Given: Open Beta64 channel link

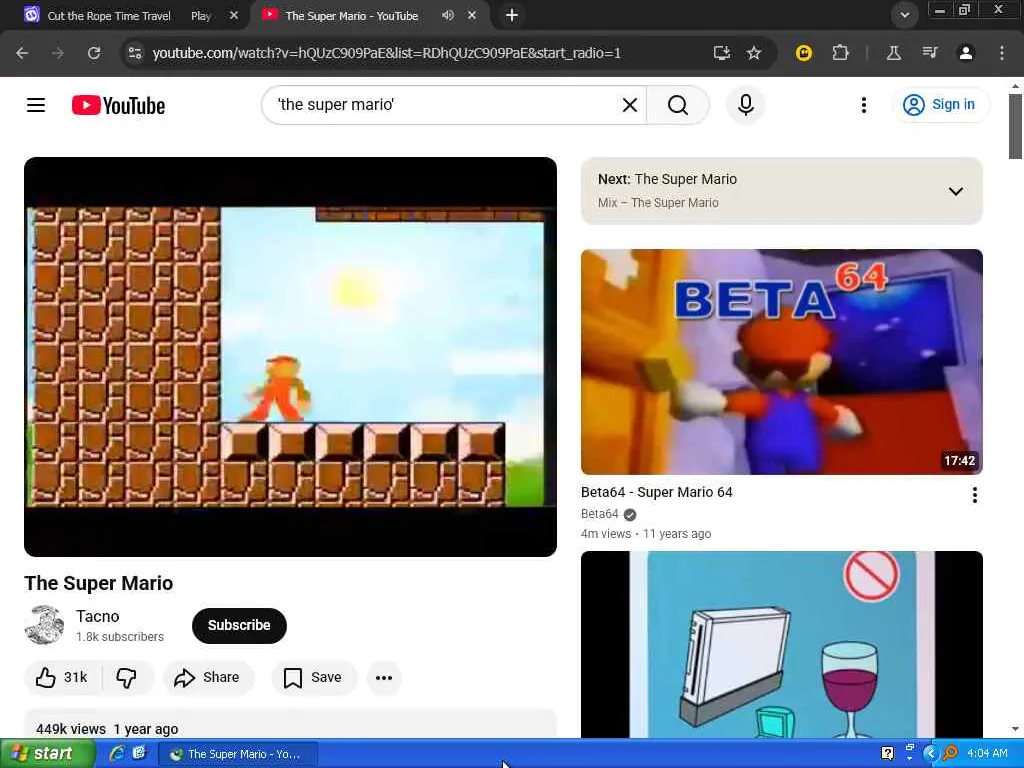Looking at the screenshot, I should tap(600, 514).
